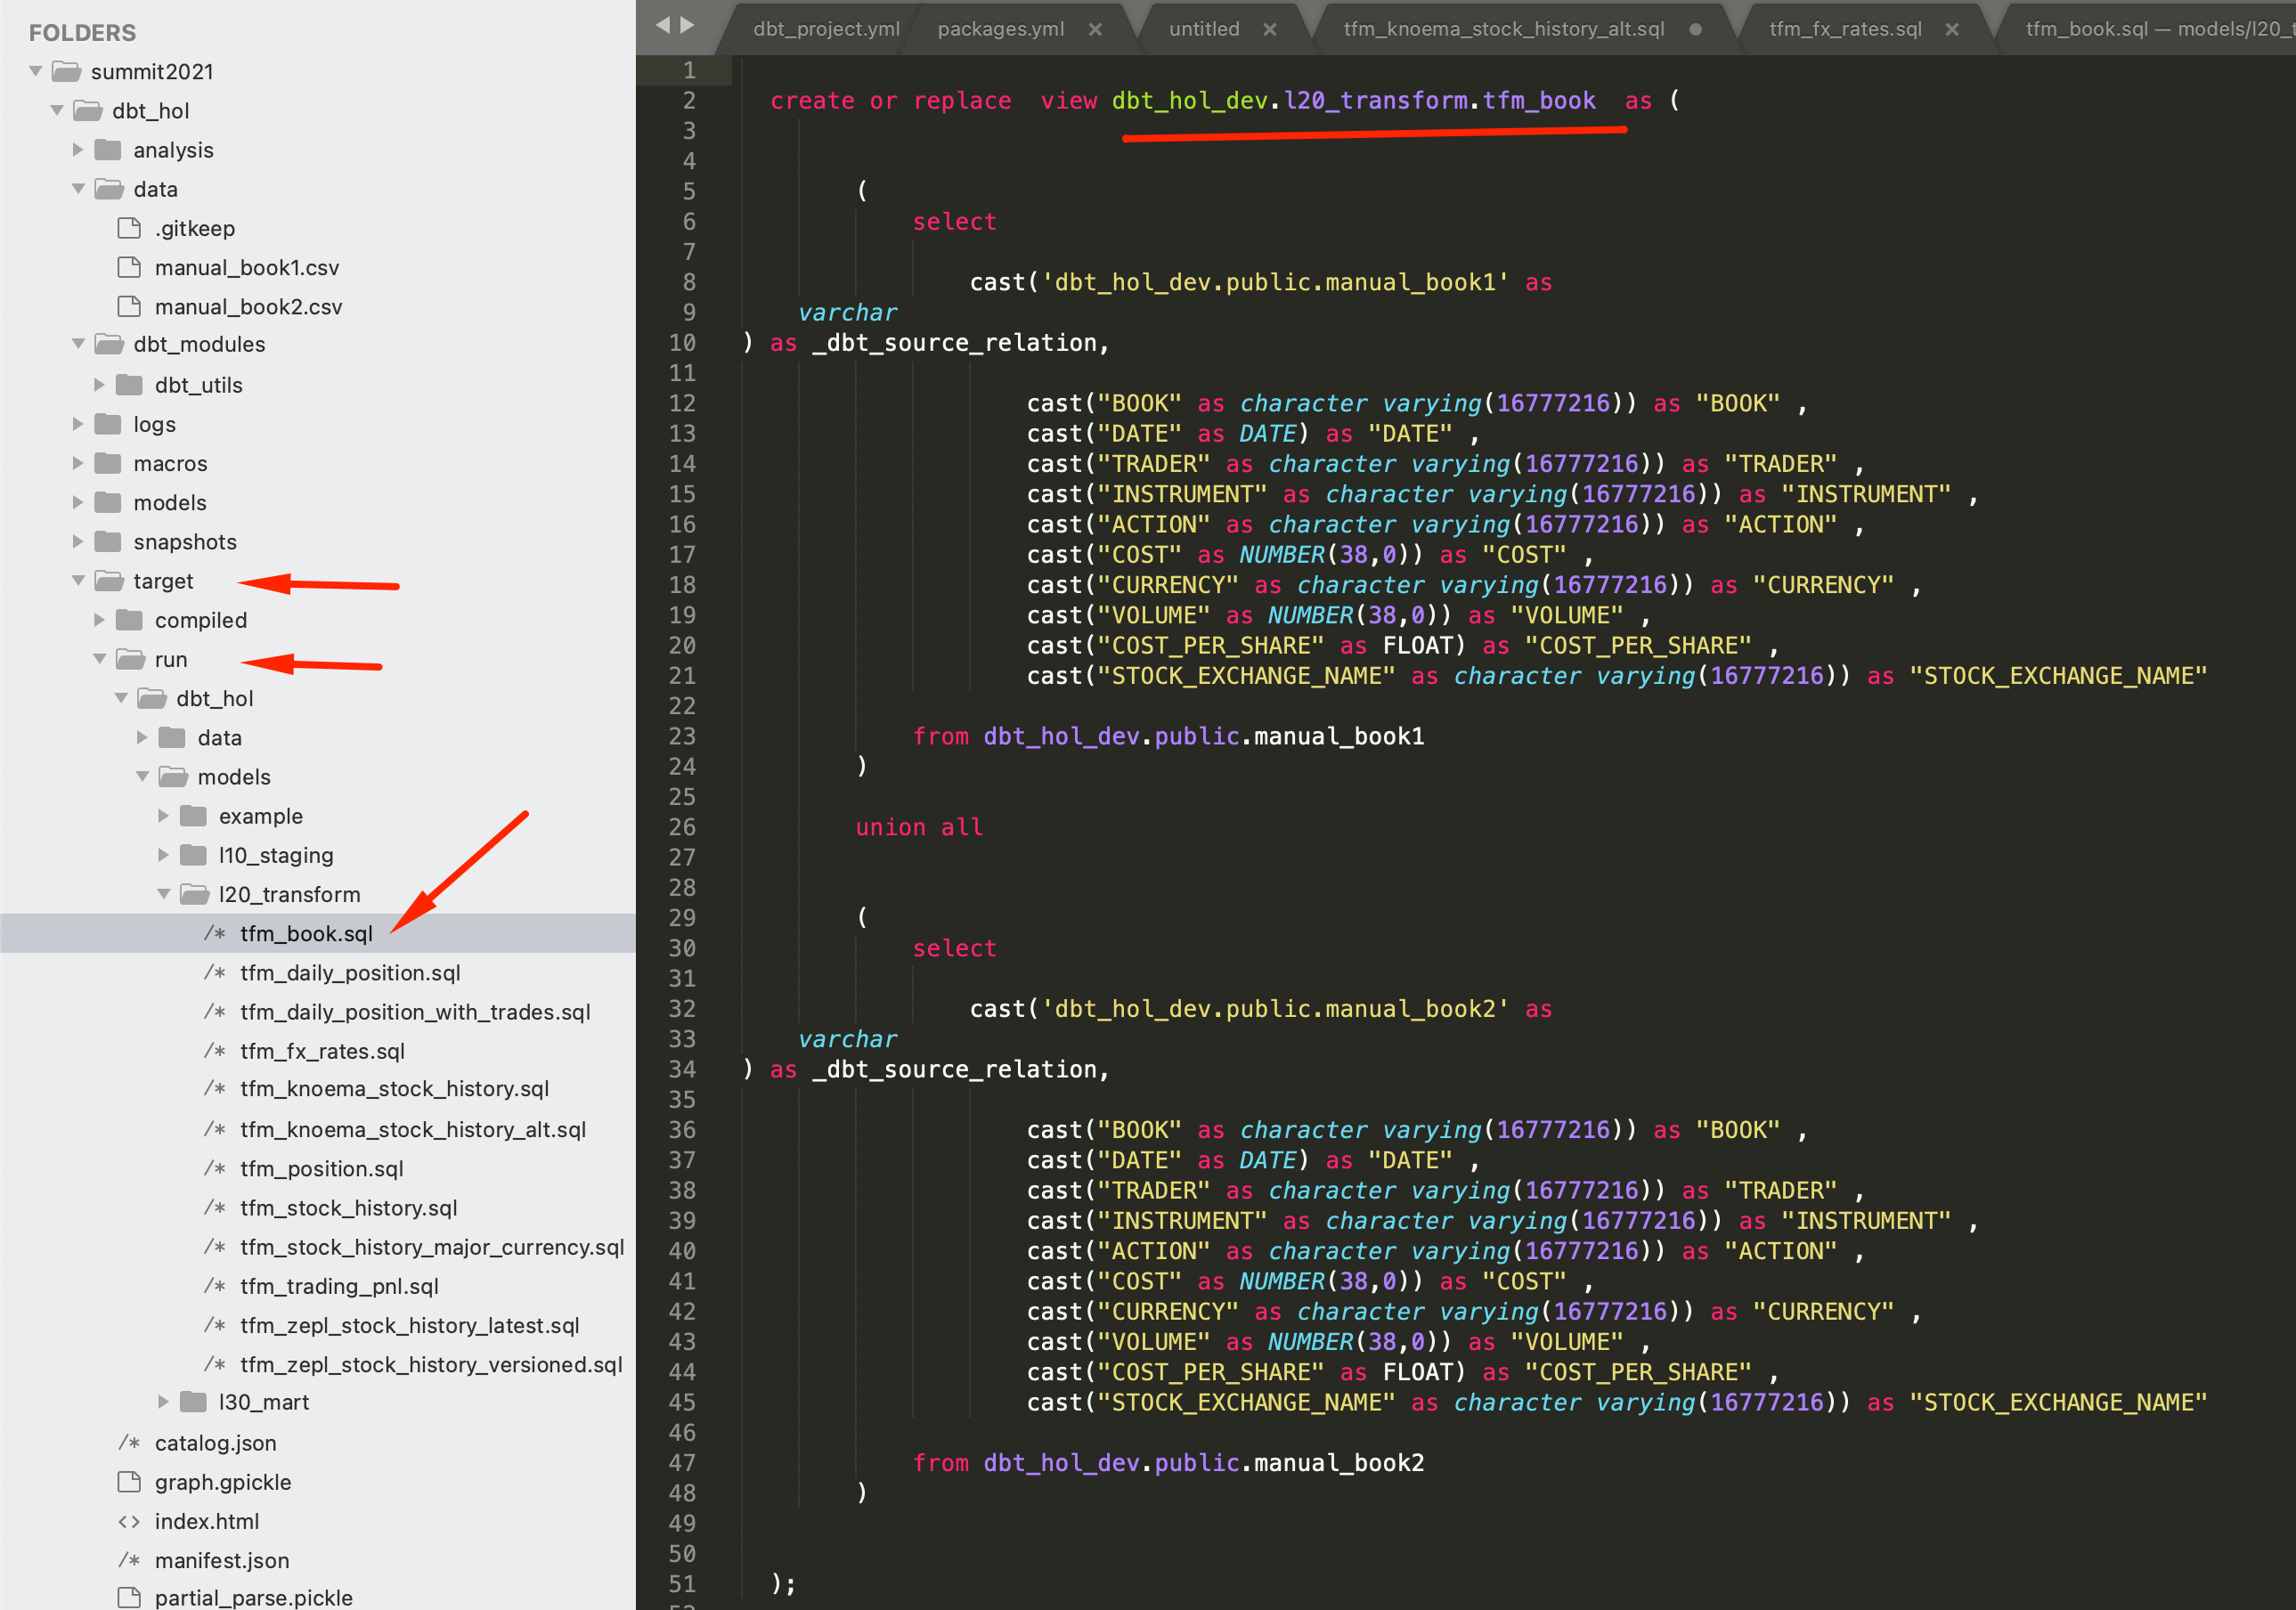Collapse the l20_transform folder
The image size is (2296, 1610).
(x=163, y=894)
